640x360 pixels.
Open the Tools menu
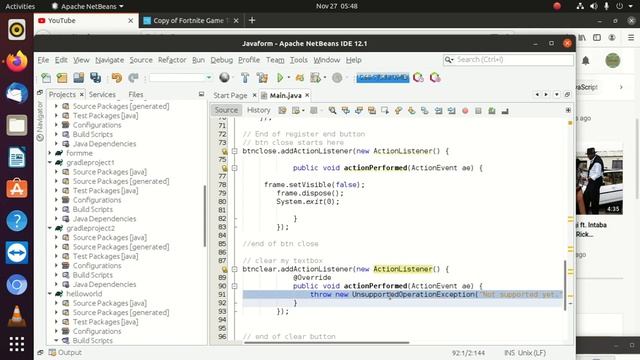click(x=299, y=60)
